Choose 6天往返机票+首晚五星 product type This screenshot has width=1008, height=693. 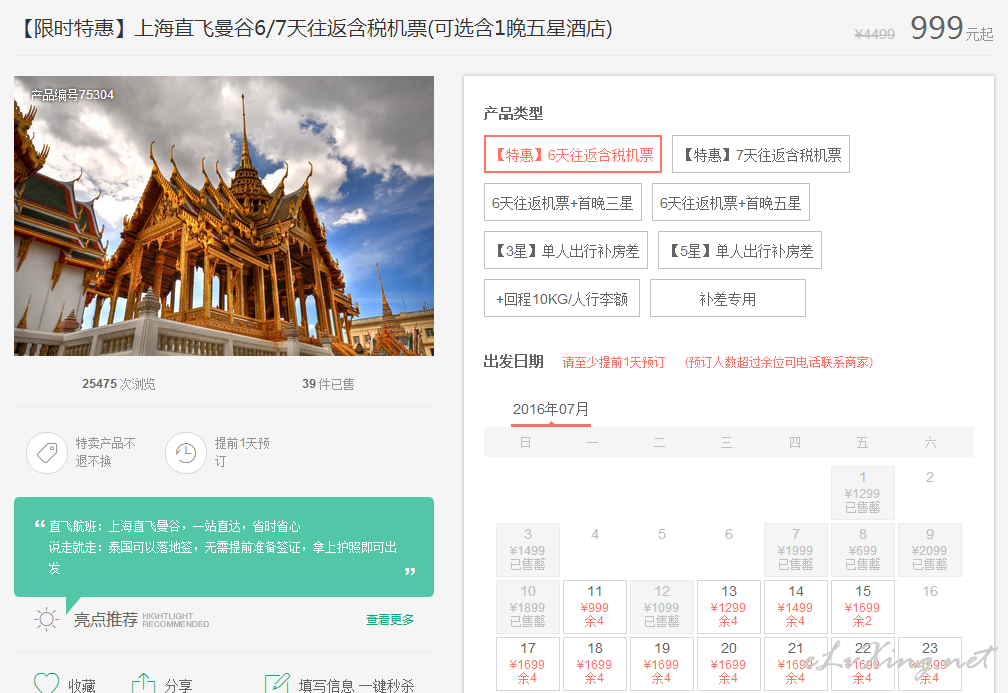(x=730, y=202)
